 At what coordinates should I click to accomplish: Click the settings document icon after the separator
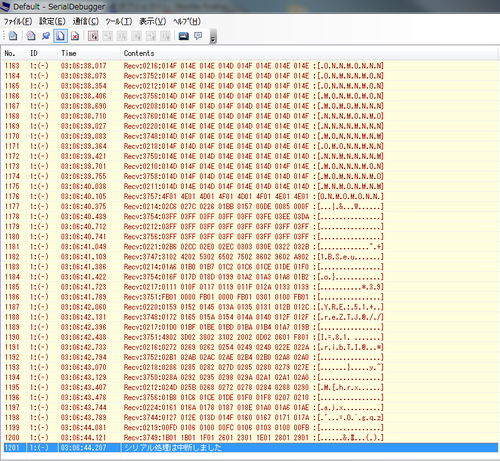31,36
